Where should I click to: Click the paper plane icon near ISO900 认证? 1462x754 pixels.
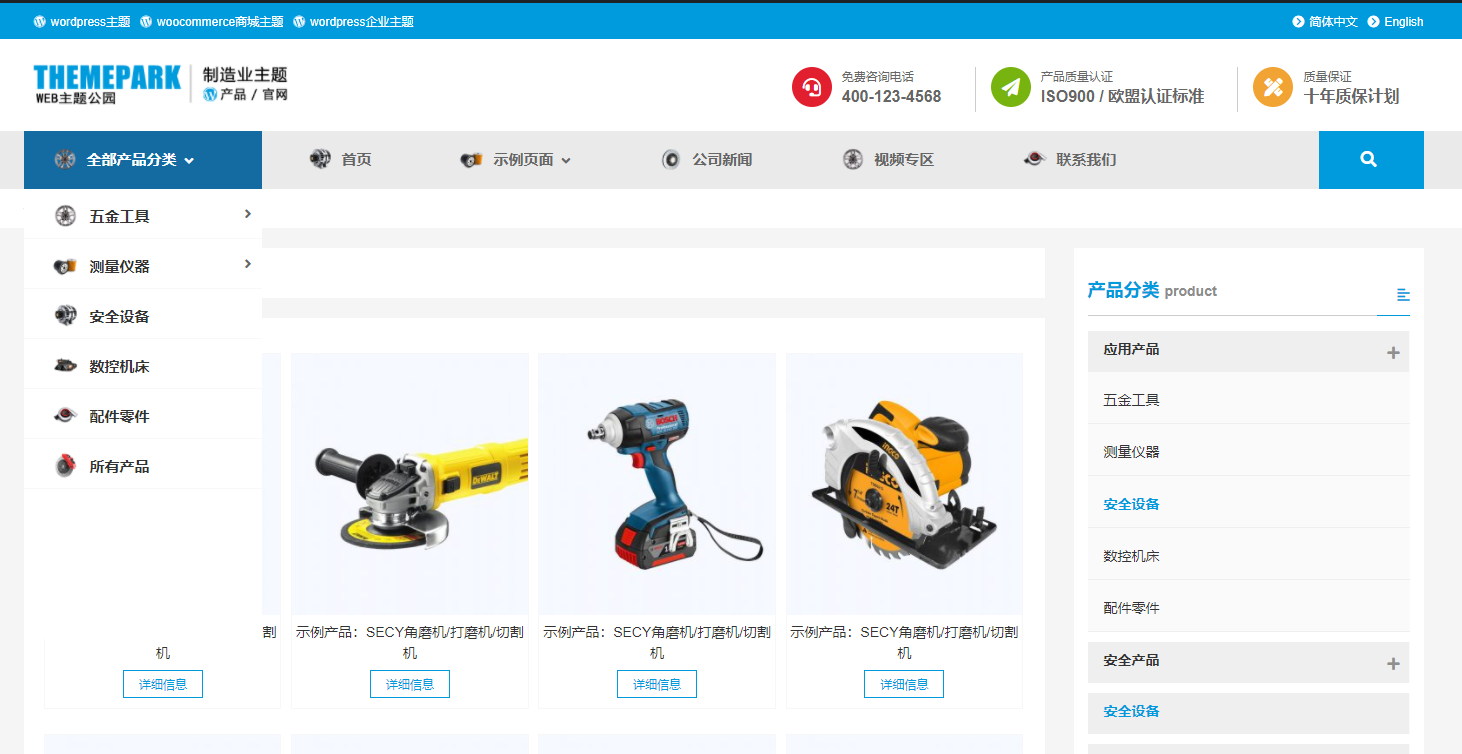pyautogui.click(x=1011, y=87)
